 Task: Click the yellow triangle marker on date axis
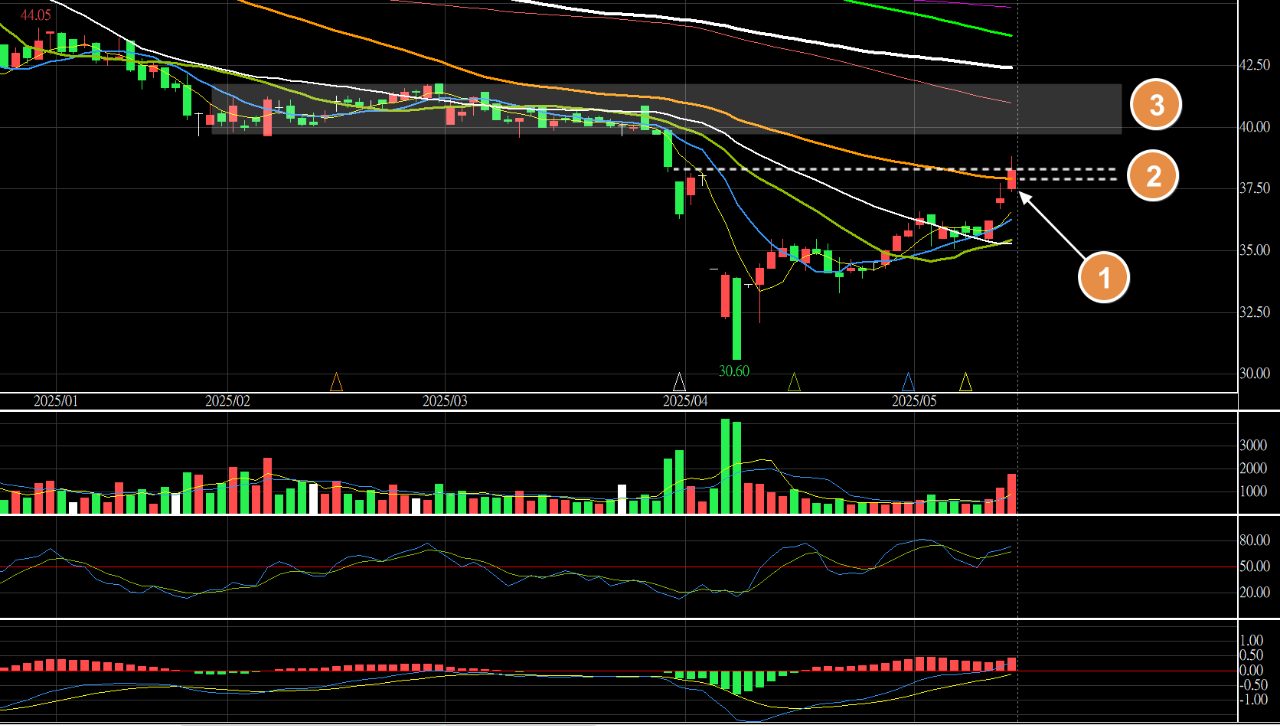[966, 381]
